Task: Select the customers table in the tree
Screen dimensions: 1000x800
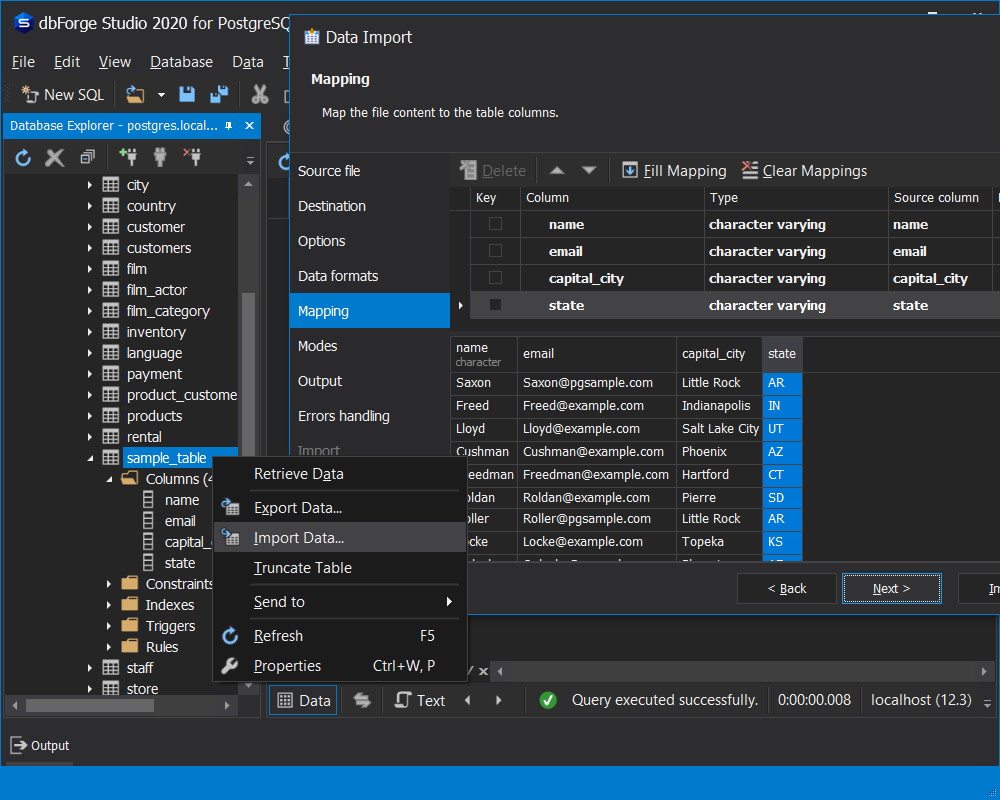Action: [x=159, y=248]
